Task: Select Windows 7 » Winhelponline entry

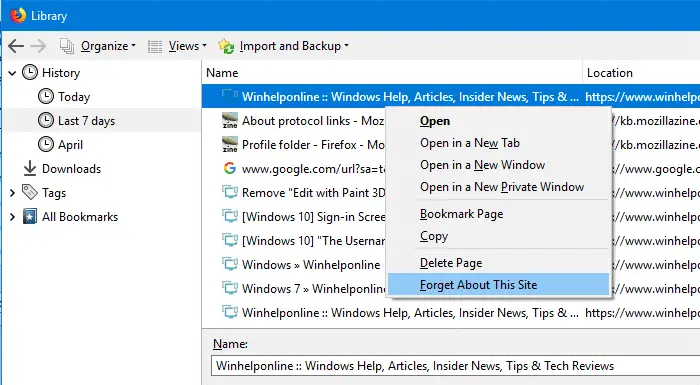Action: pos(294,288)
